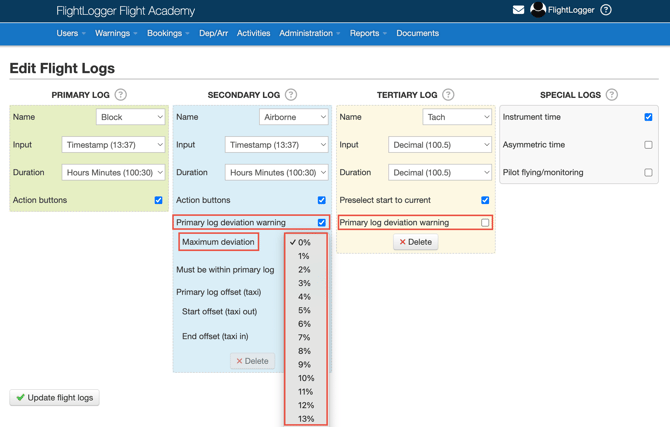
Task: Open Secondary Log Name dropdown showing Airborne
Action: [x=293, y=117]
